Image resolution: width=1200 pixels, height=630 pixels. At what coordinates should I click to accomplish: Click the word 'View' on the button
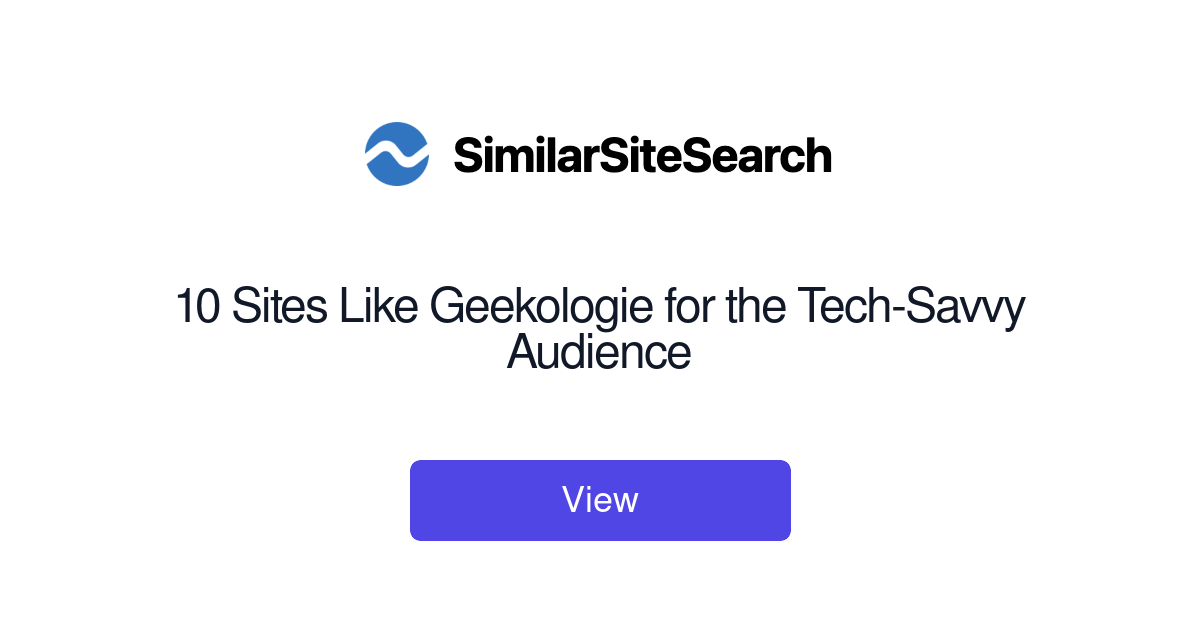[600, 500]
